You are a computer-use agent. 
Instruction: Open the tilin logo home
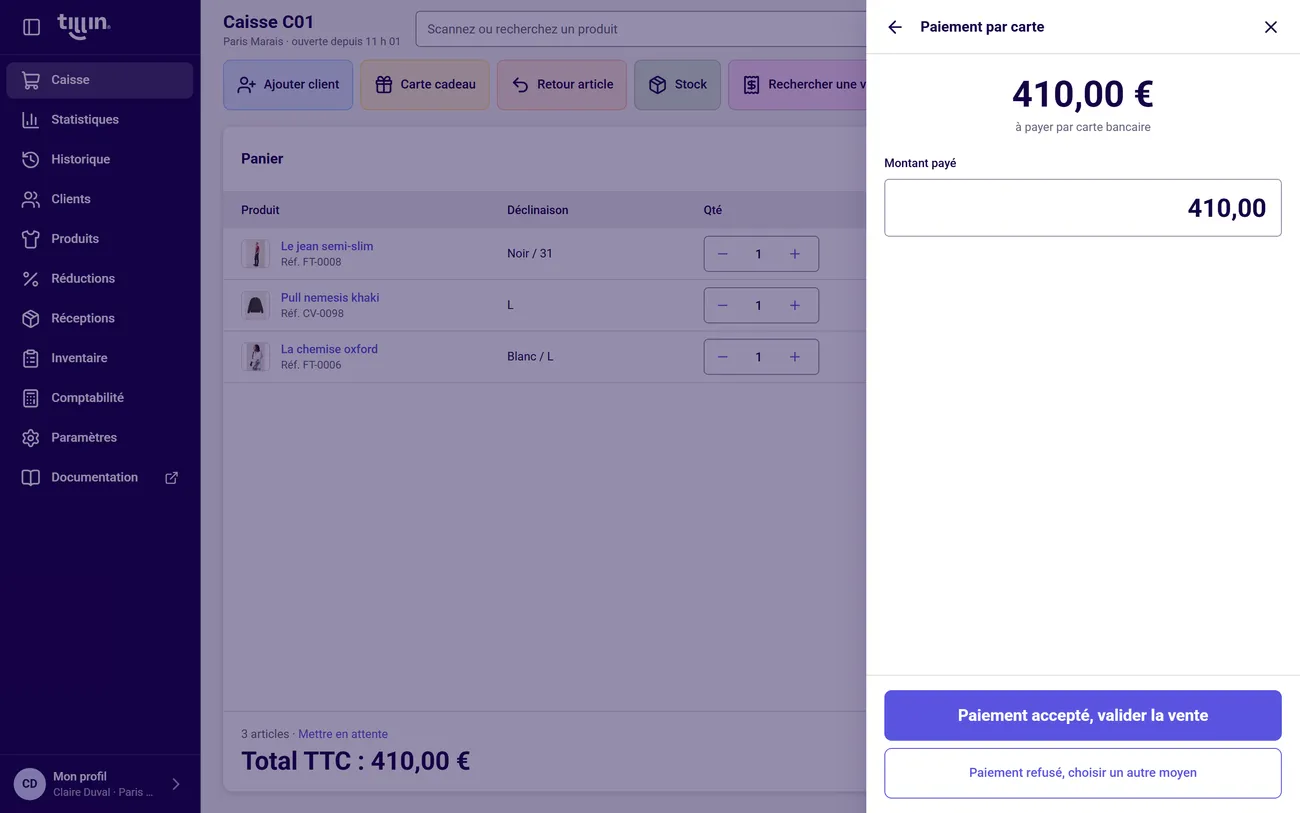(84, 26)
